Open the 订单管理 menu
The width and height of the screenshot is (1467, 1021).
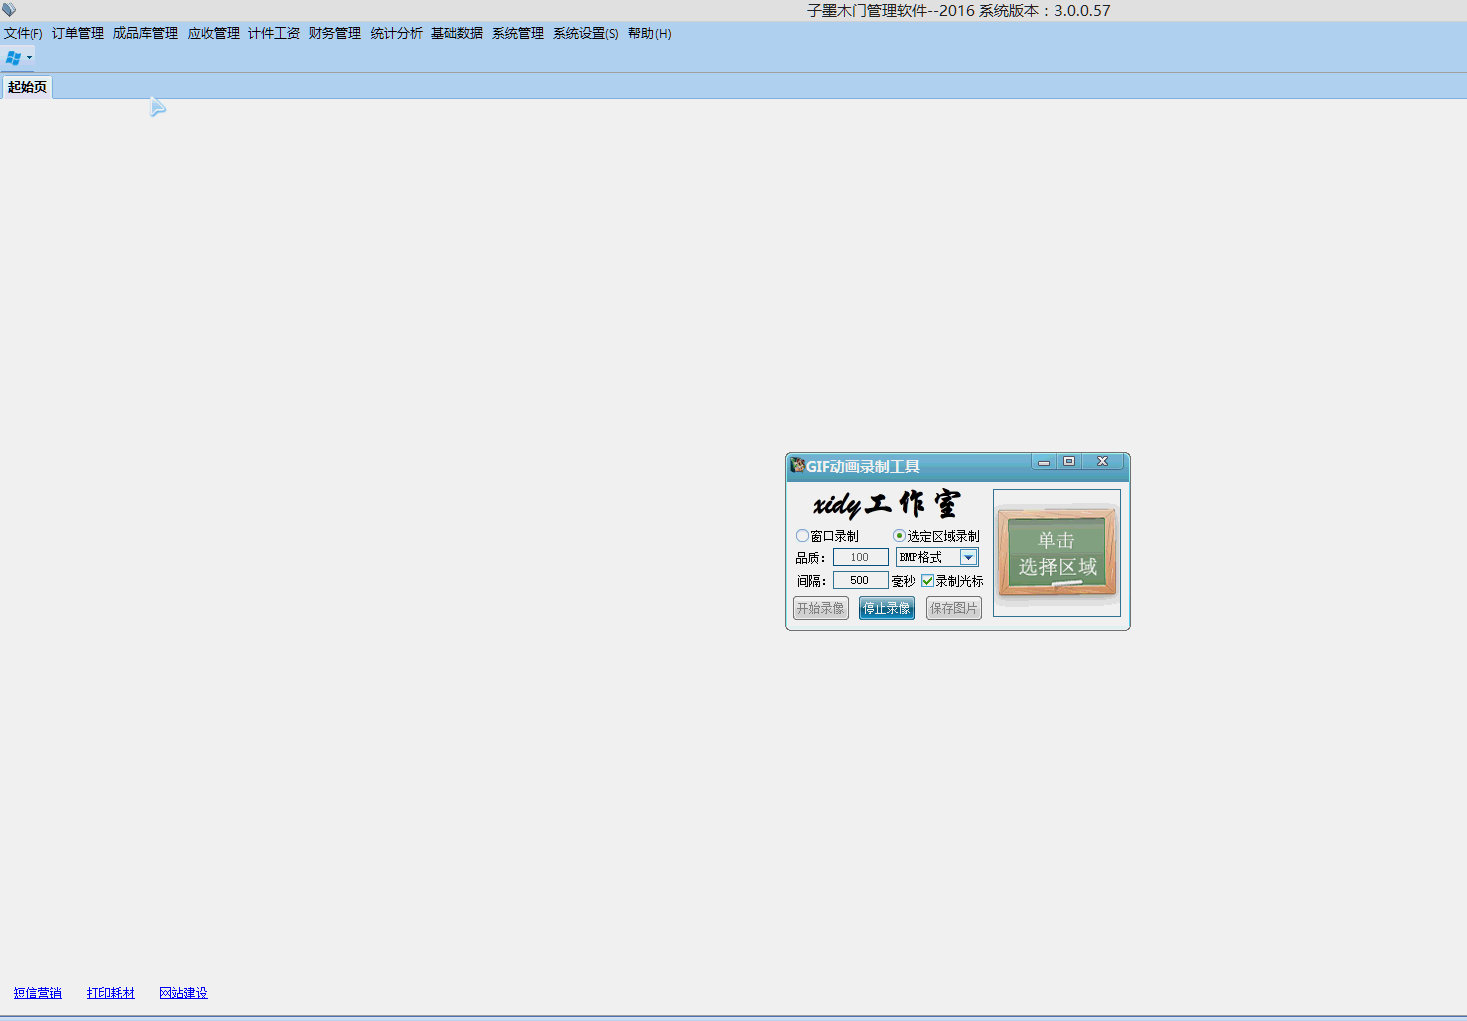[x=78, y=34]
